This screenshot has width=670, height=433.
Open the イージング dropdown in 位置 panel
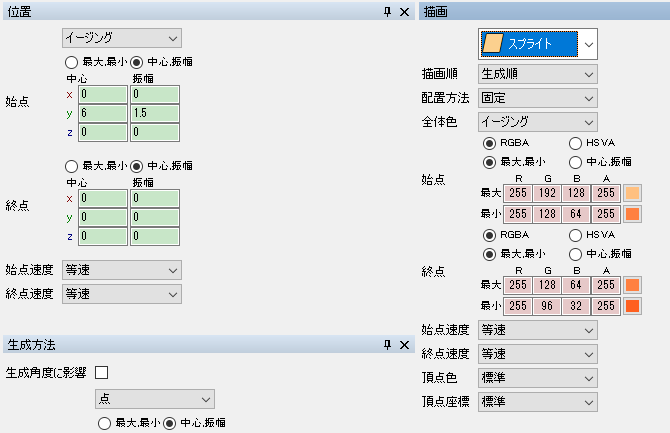click(x=122, y=38)
